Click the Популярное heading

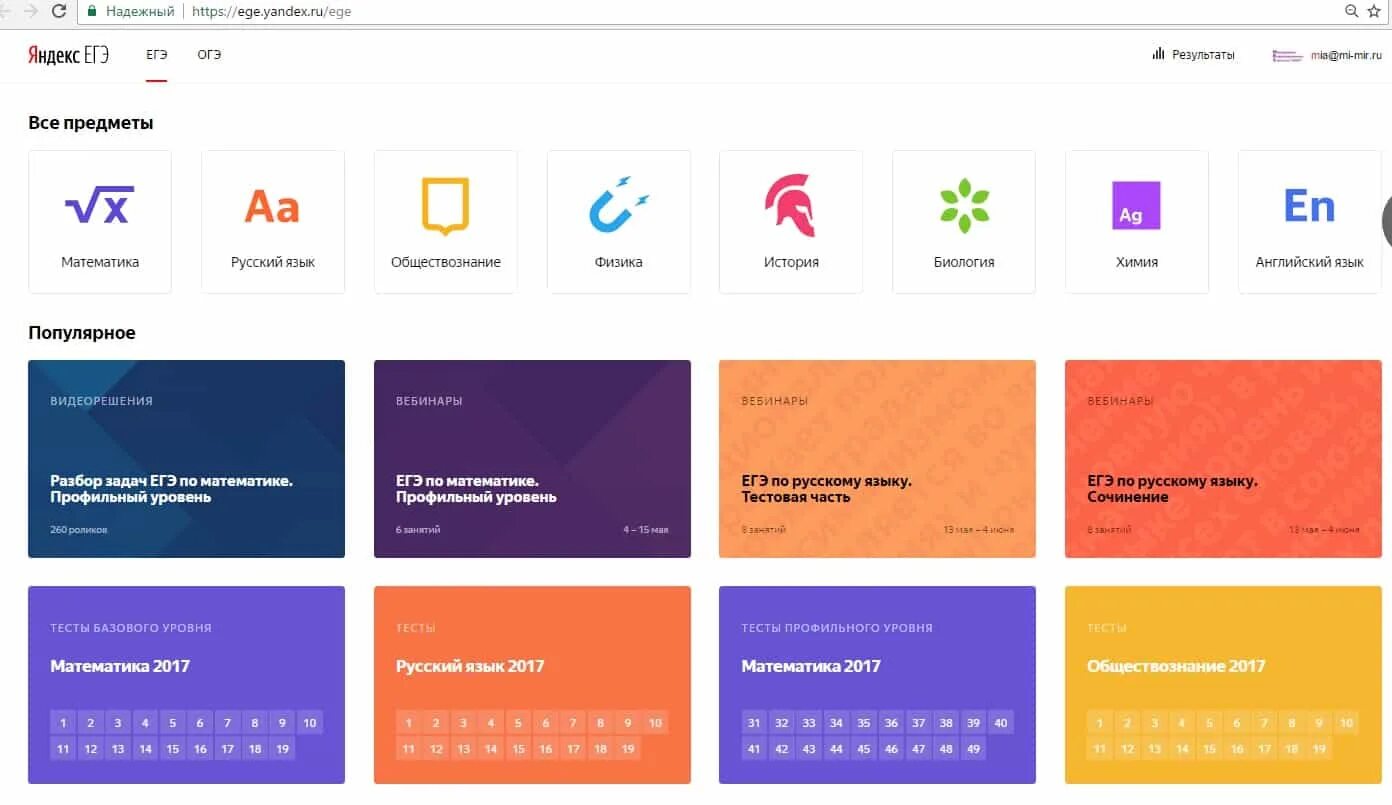coord(82,333)
